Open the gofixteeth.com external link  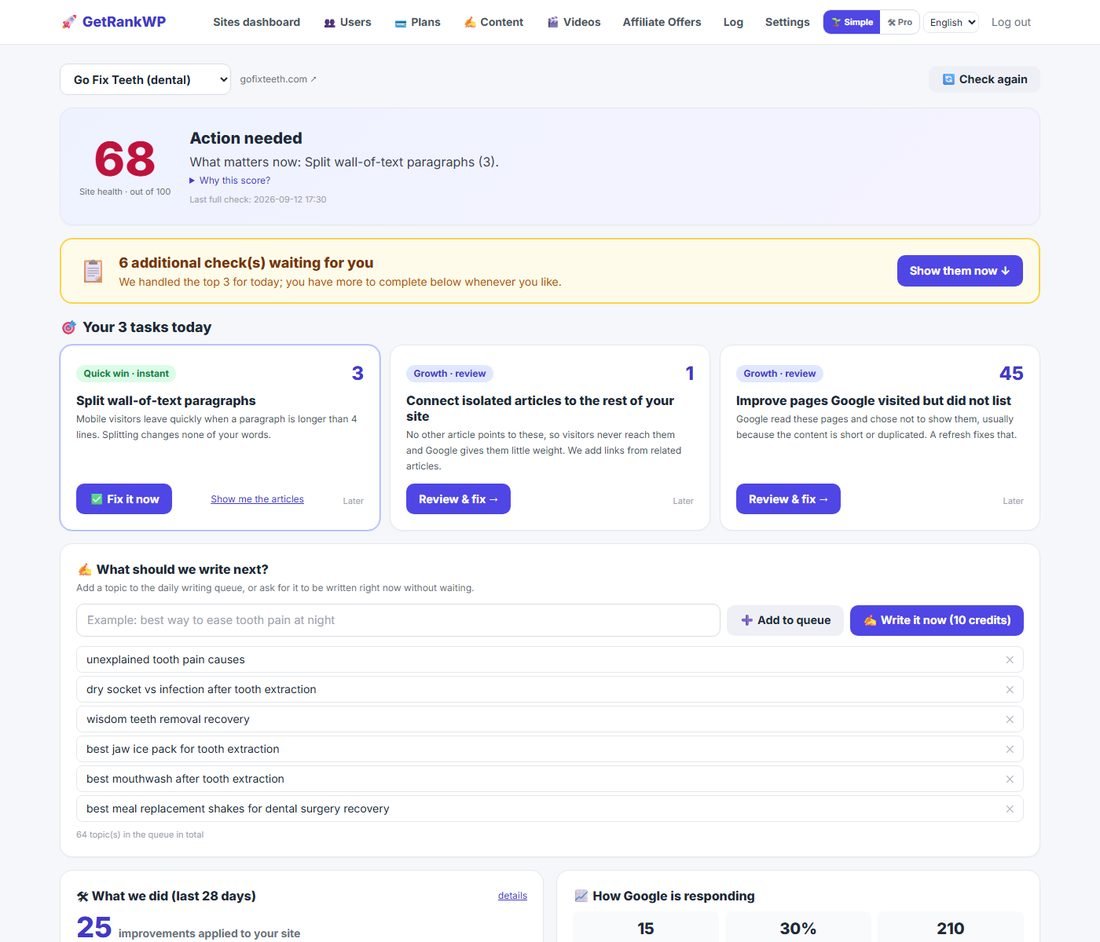pyautogui.click(x=278, y=79)
